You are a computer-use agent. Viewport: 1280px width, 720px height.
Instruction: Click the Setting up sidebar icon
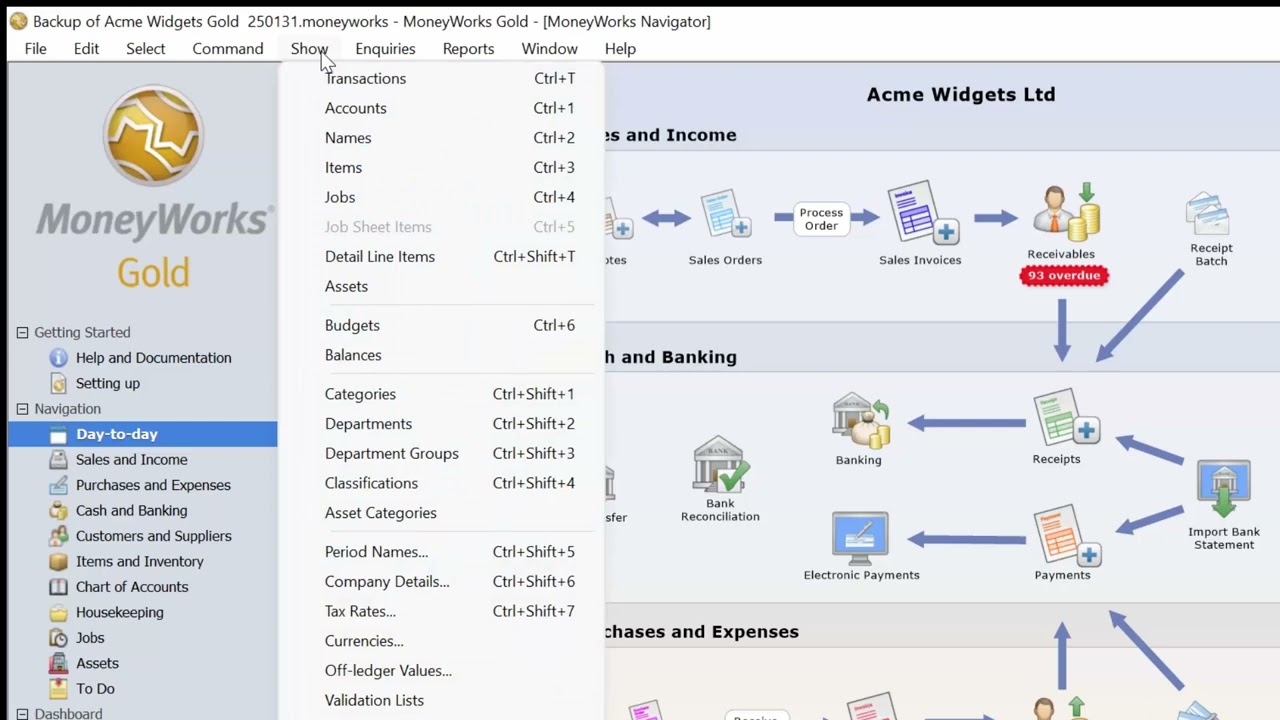point(58,383)
